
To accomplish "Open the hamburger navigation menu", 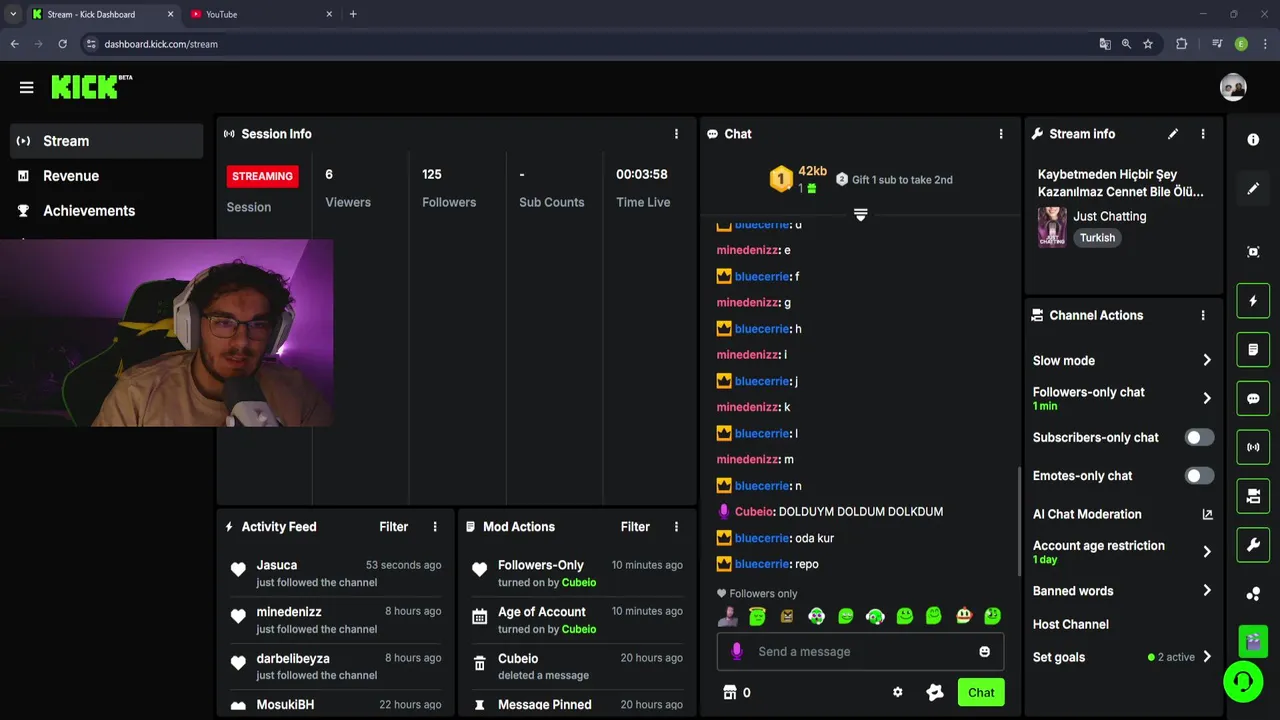I will pos(26,87).
